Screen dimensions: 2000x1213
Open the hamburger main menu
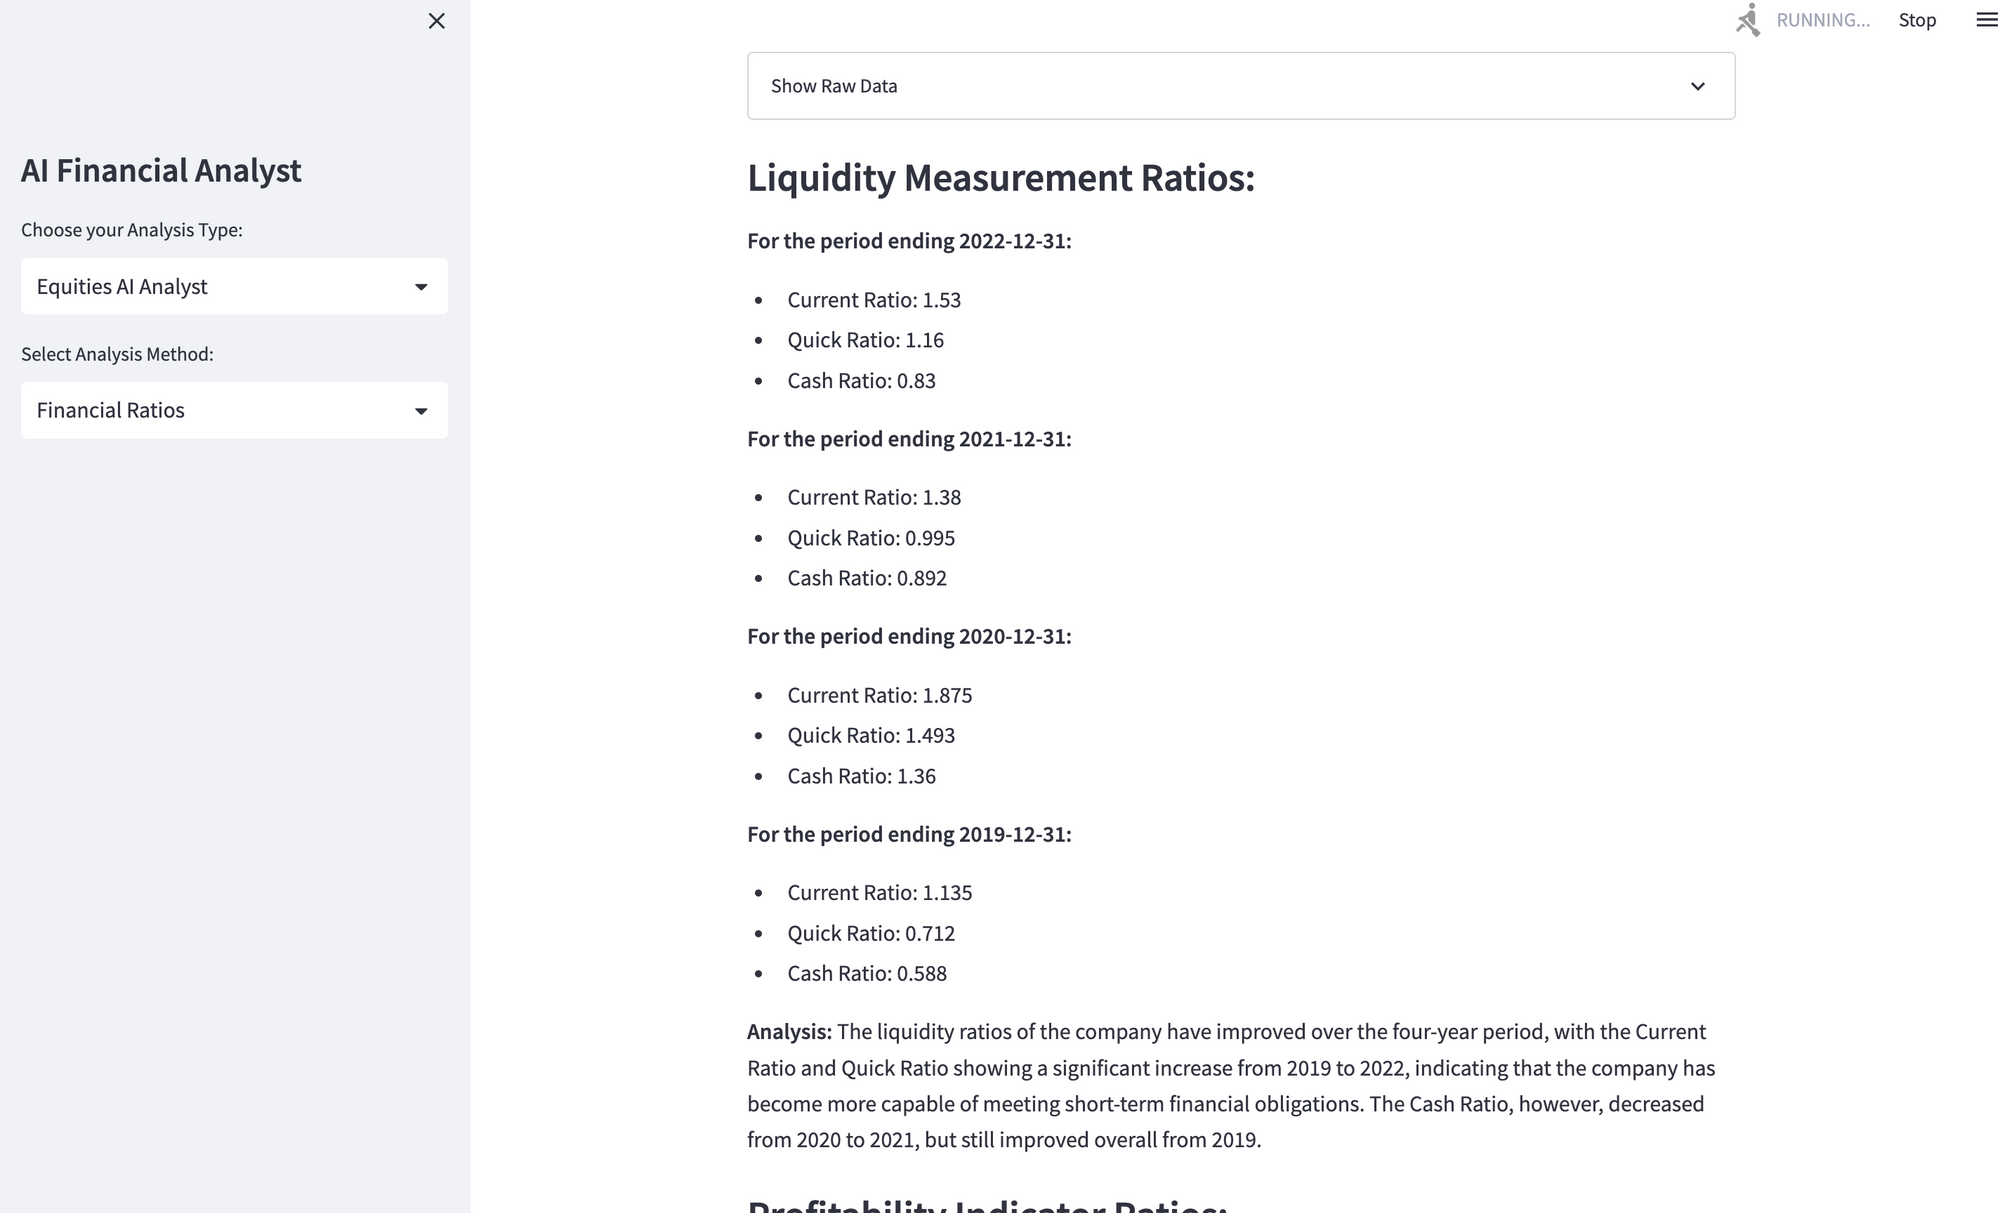pos(1986,20)
